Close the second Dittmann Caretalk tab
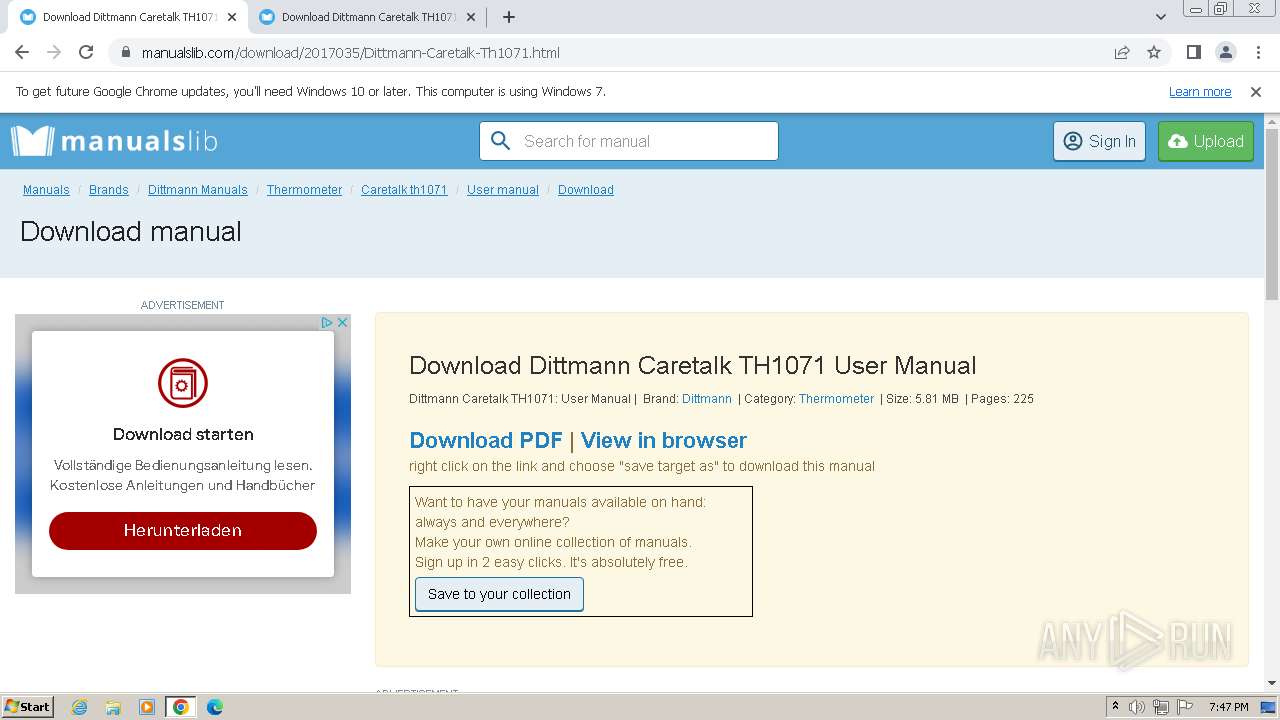The width and height of the screenshot is (1280, 720). [x=471, y=17]
